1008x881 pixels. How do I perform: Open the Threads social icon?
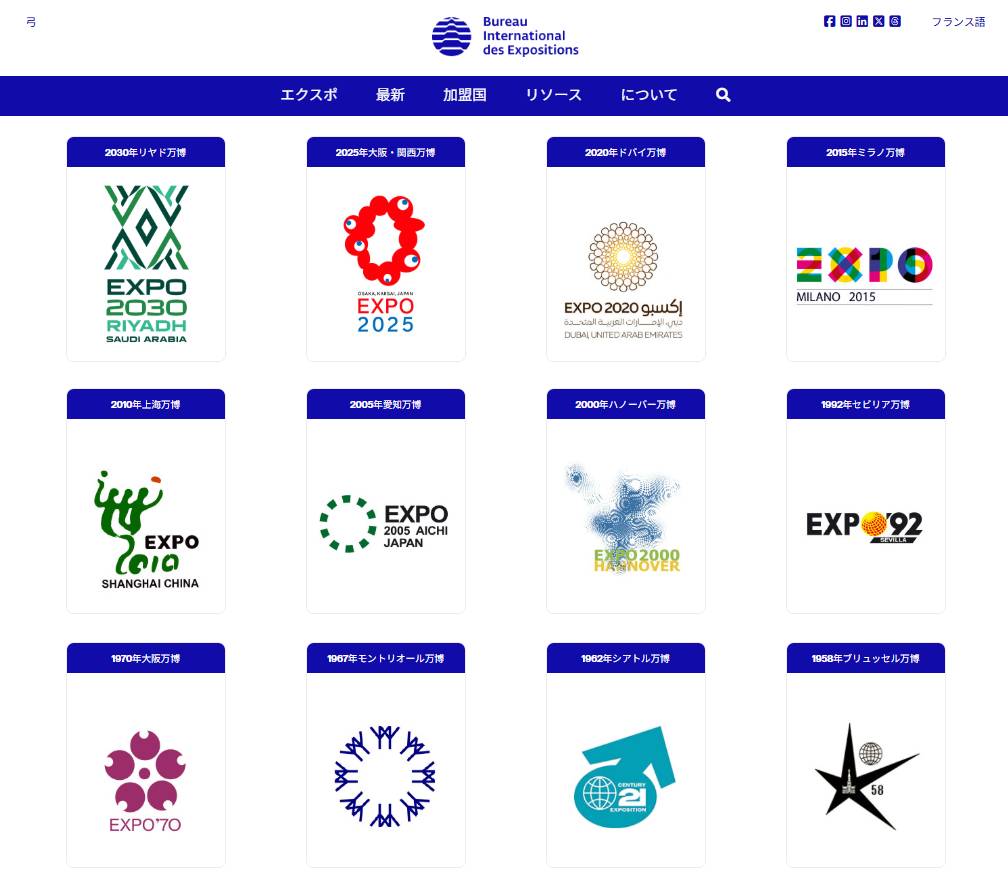[x=895, y=21]
